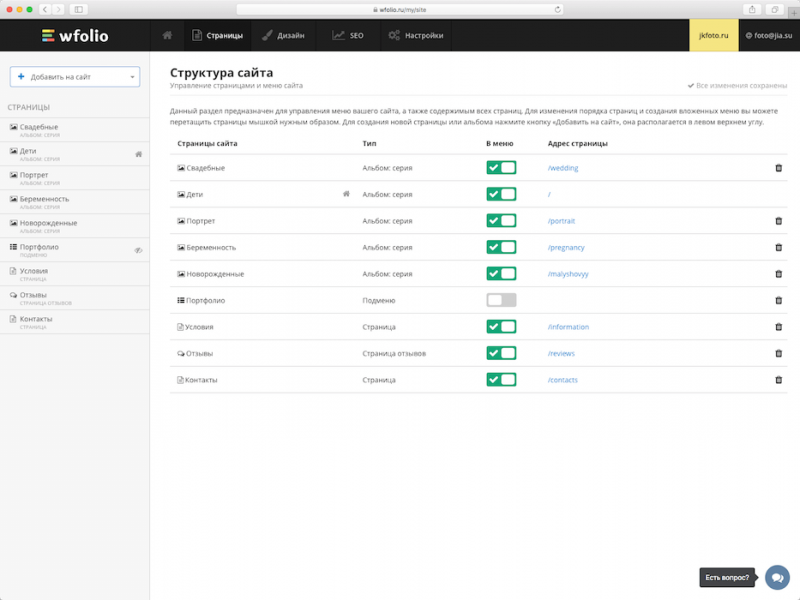Open the chat bubble support icon
Viewport: 800px width, 600px height.
pyautogui.click(x=776, y=577)
